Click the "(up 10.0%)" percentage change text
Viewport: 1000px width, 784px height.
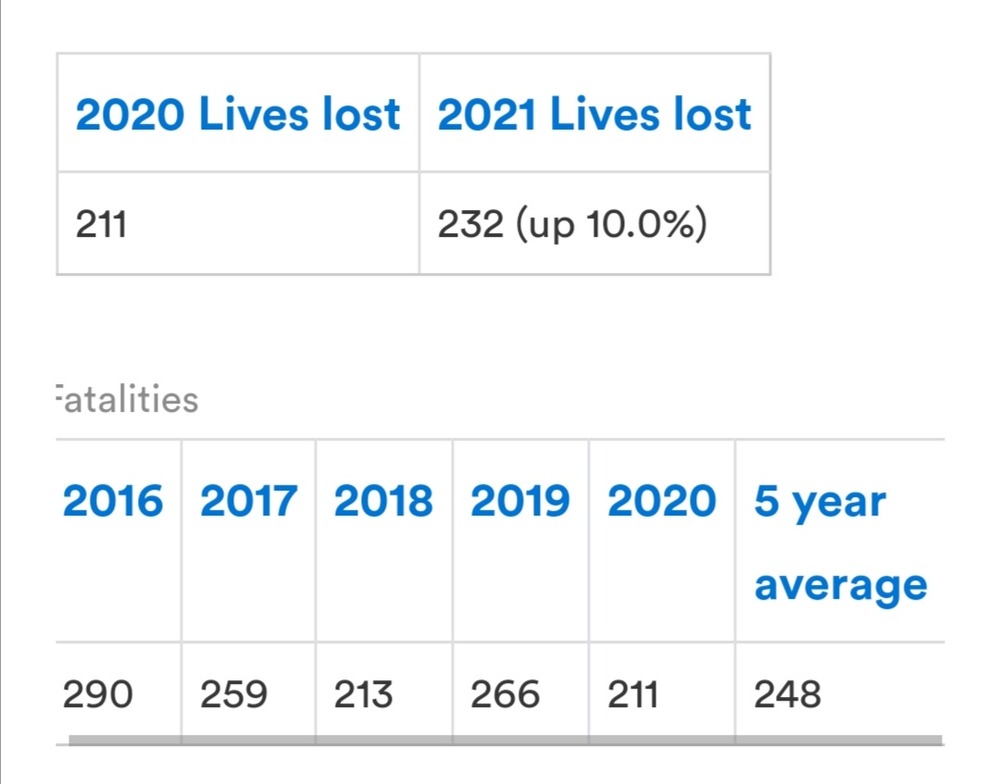(x=611, y=225)
